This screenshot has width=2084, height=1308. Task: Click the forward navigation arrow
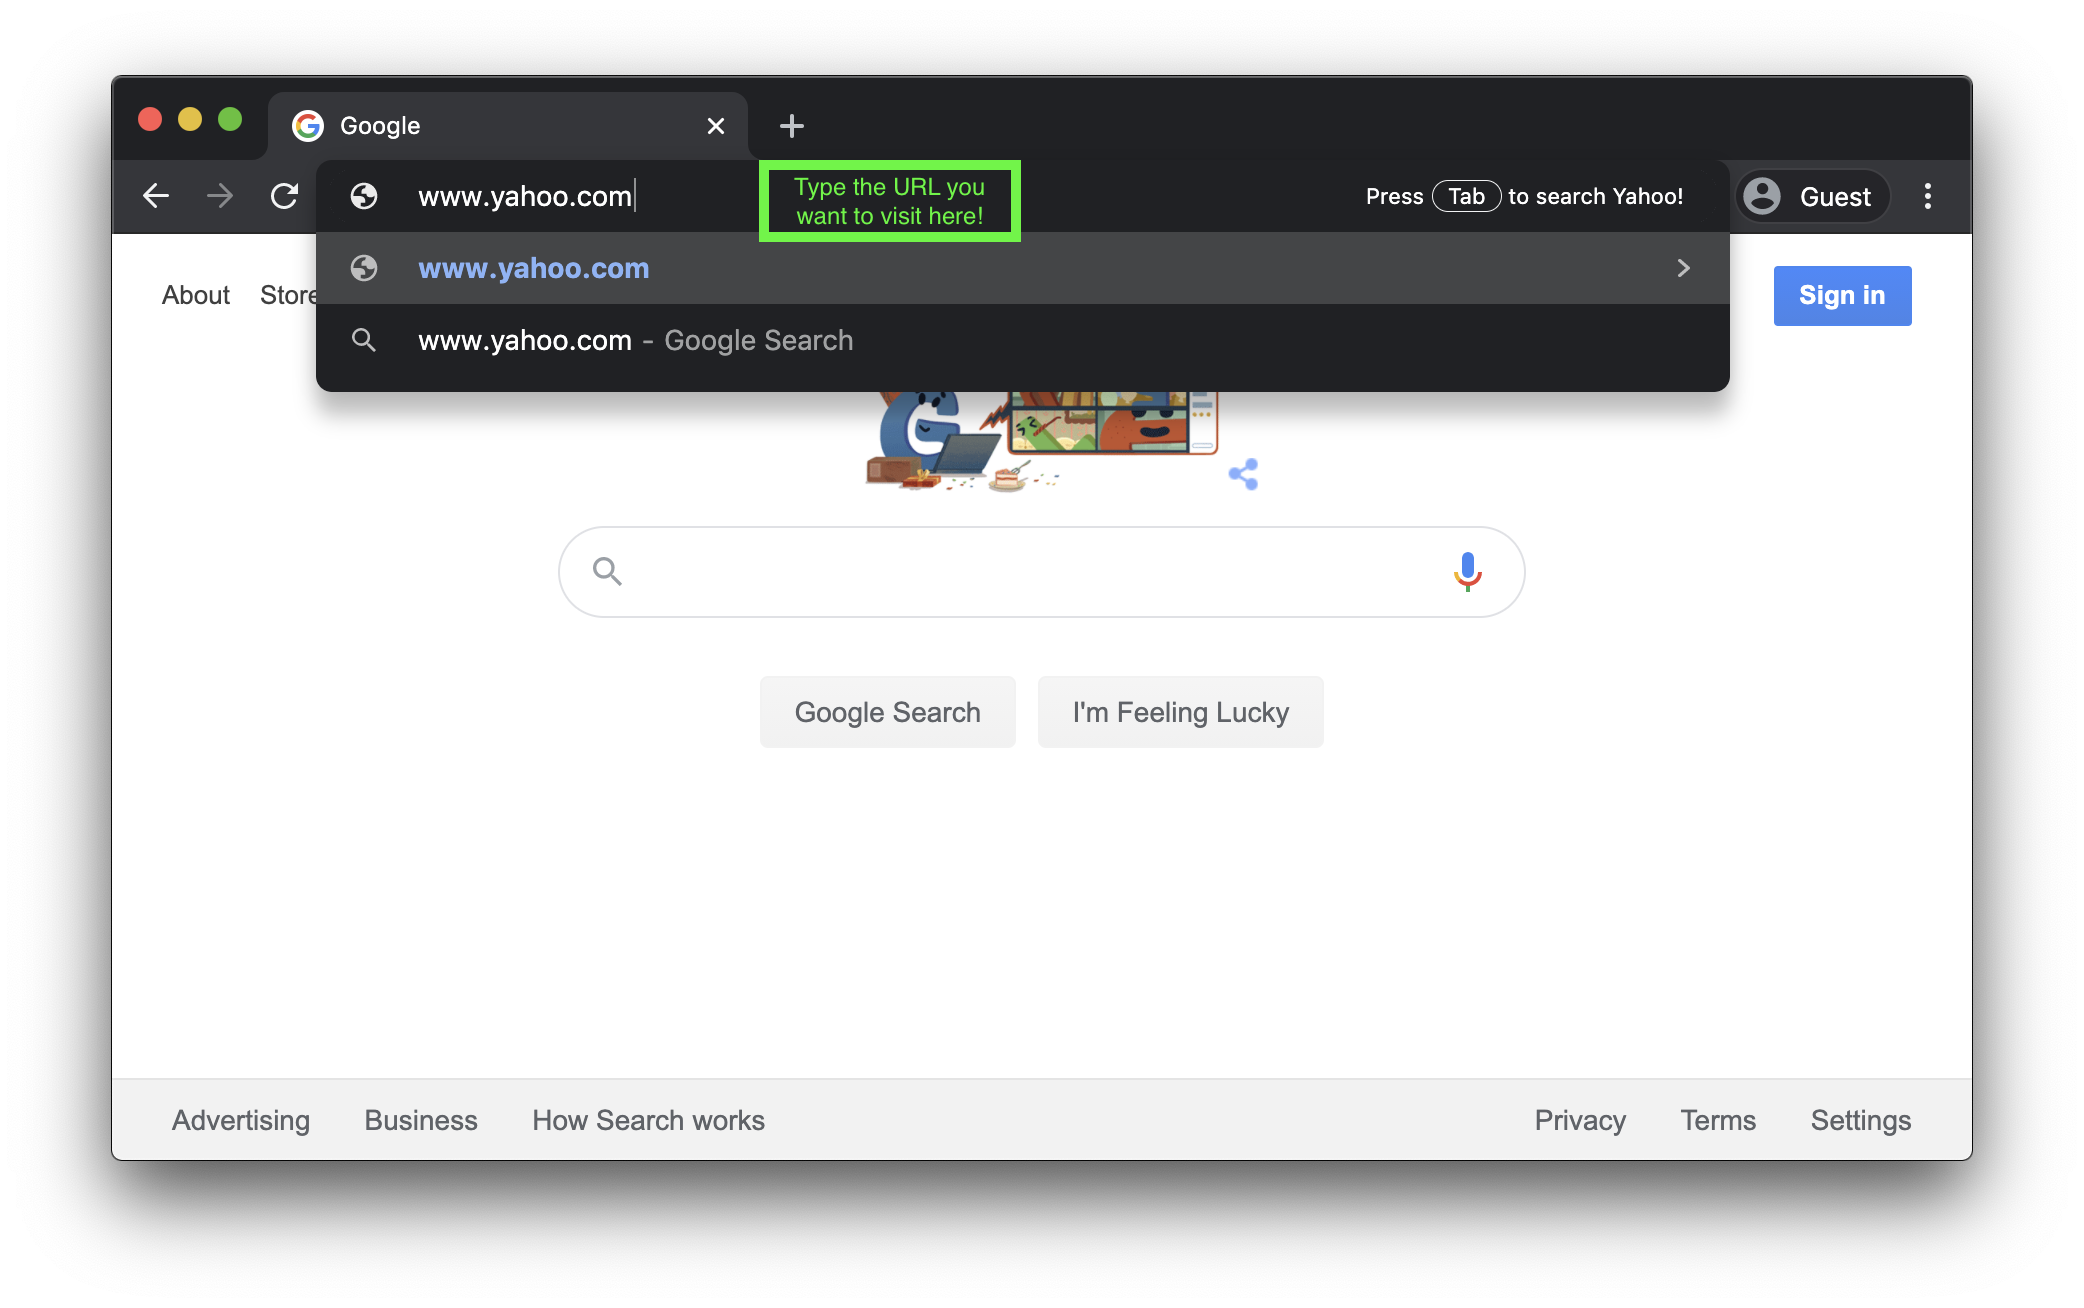(x=220, y=196)
